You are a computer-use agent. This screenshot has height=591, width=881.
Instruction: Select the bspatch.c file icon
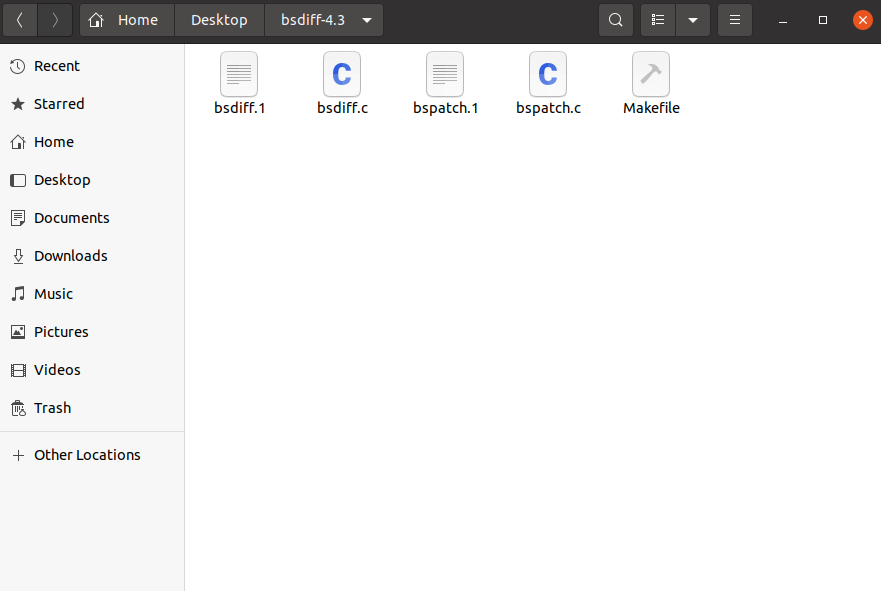[547, 82]
